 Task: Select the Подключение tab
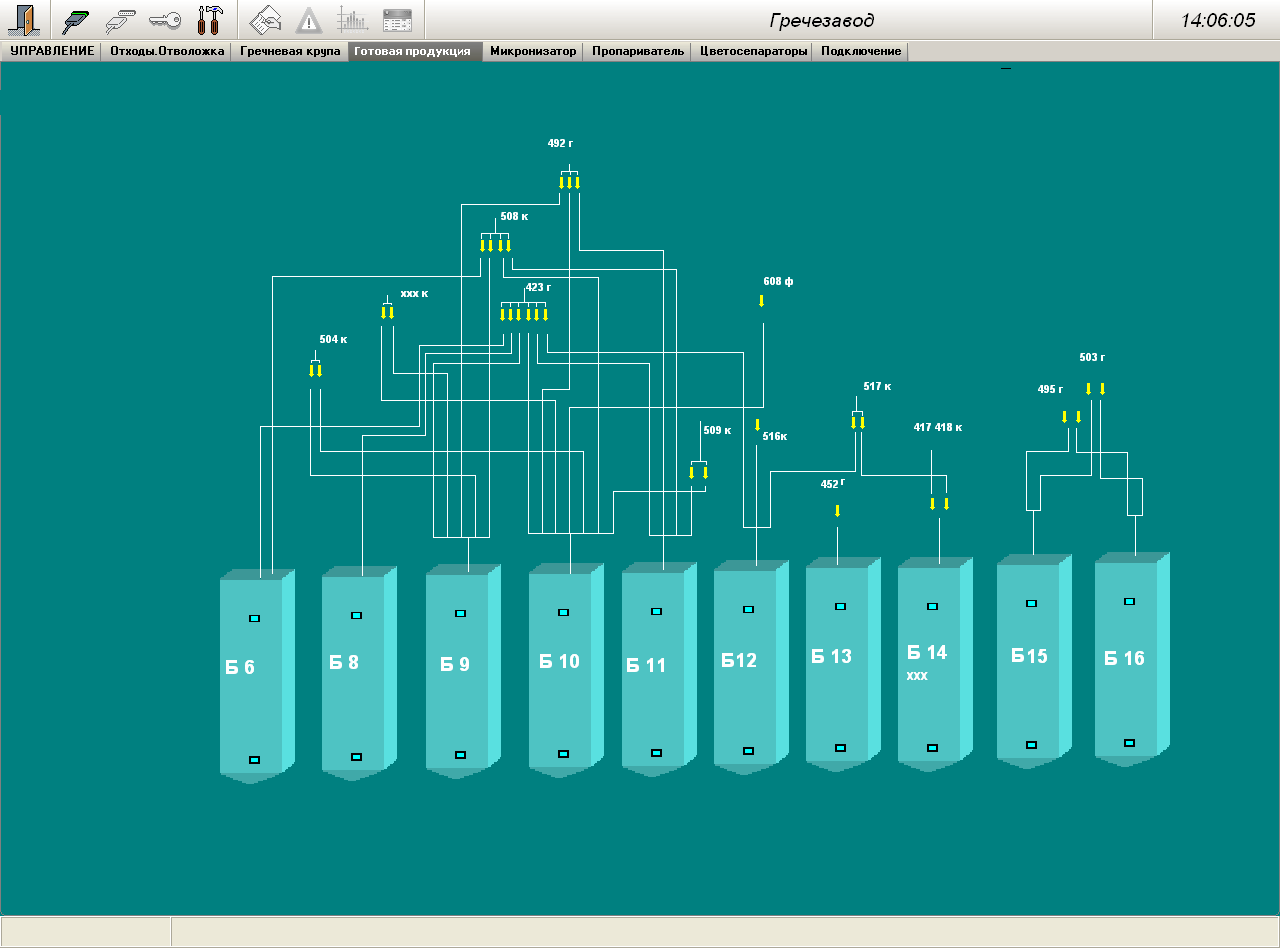(x=860, y=51)
